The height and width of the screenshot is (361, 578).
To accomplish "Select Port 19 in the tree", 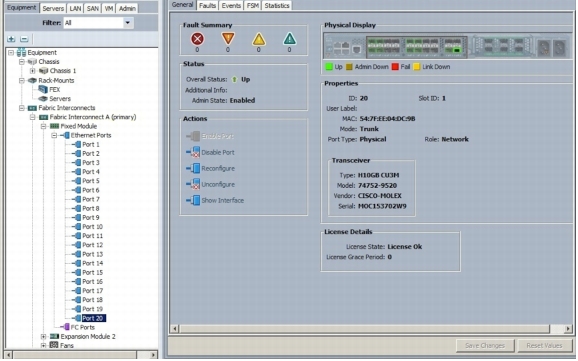I will pyautogui.click(x=92, y=309).
